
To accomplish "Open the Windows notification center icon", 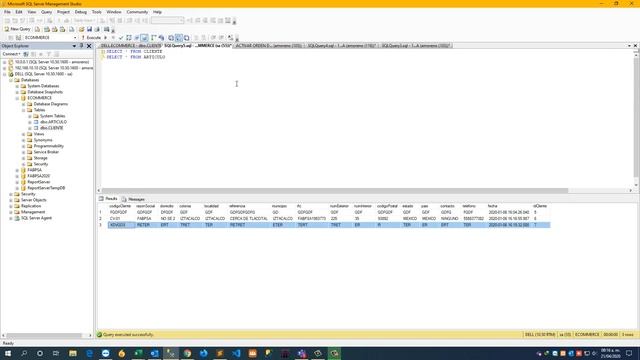I will [x=629, y=353].
